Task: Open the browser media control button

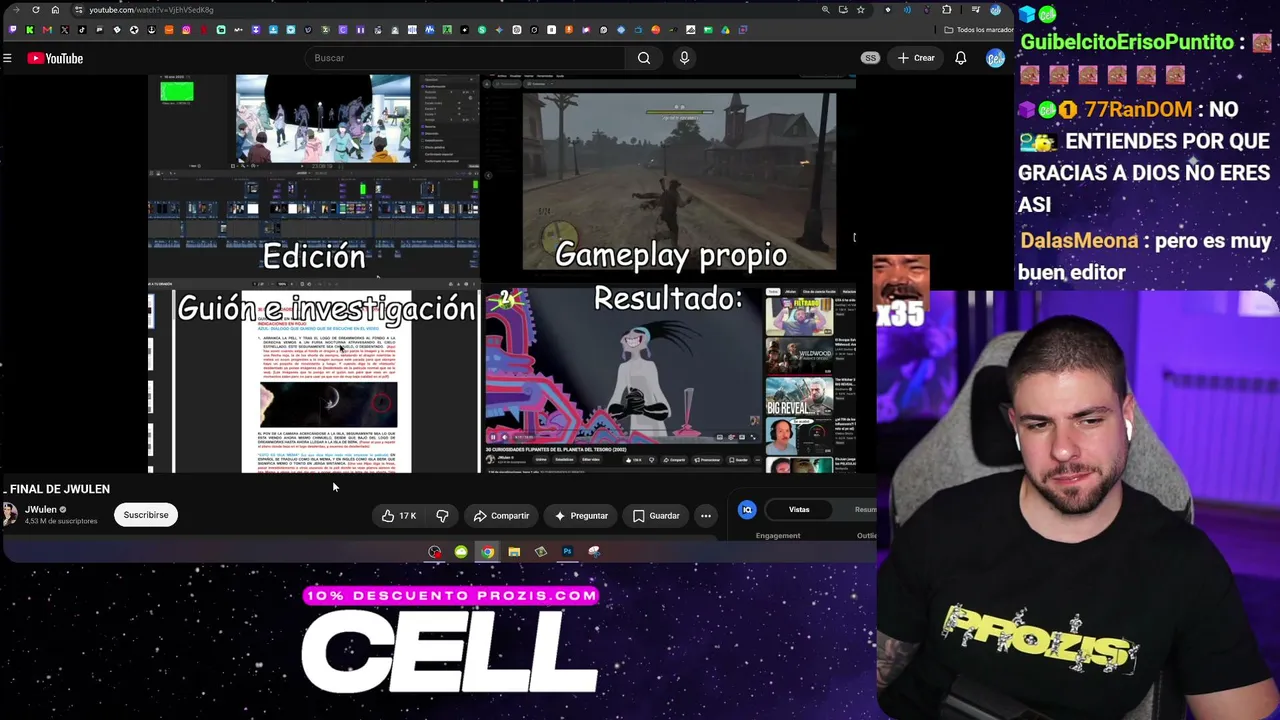Action: tap(976, 10)
